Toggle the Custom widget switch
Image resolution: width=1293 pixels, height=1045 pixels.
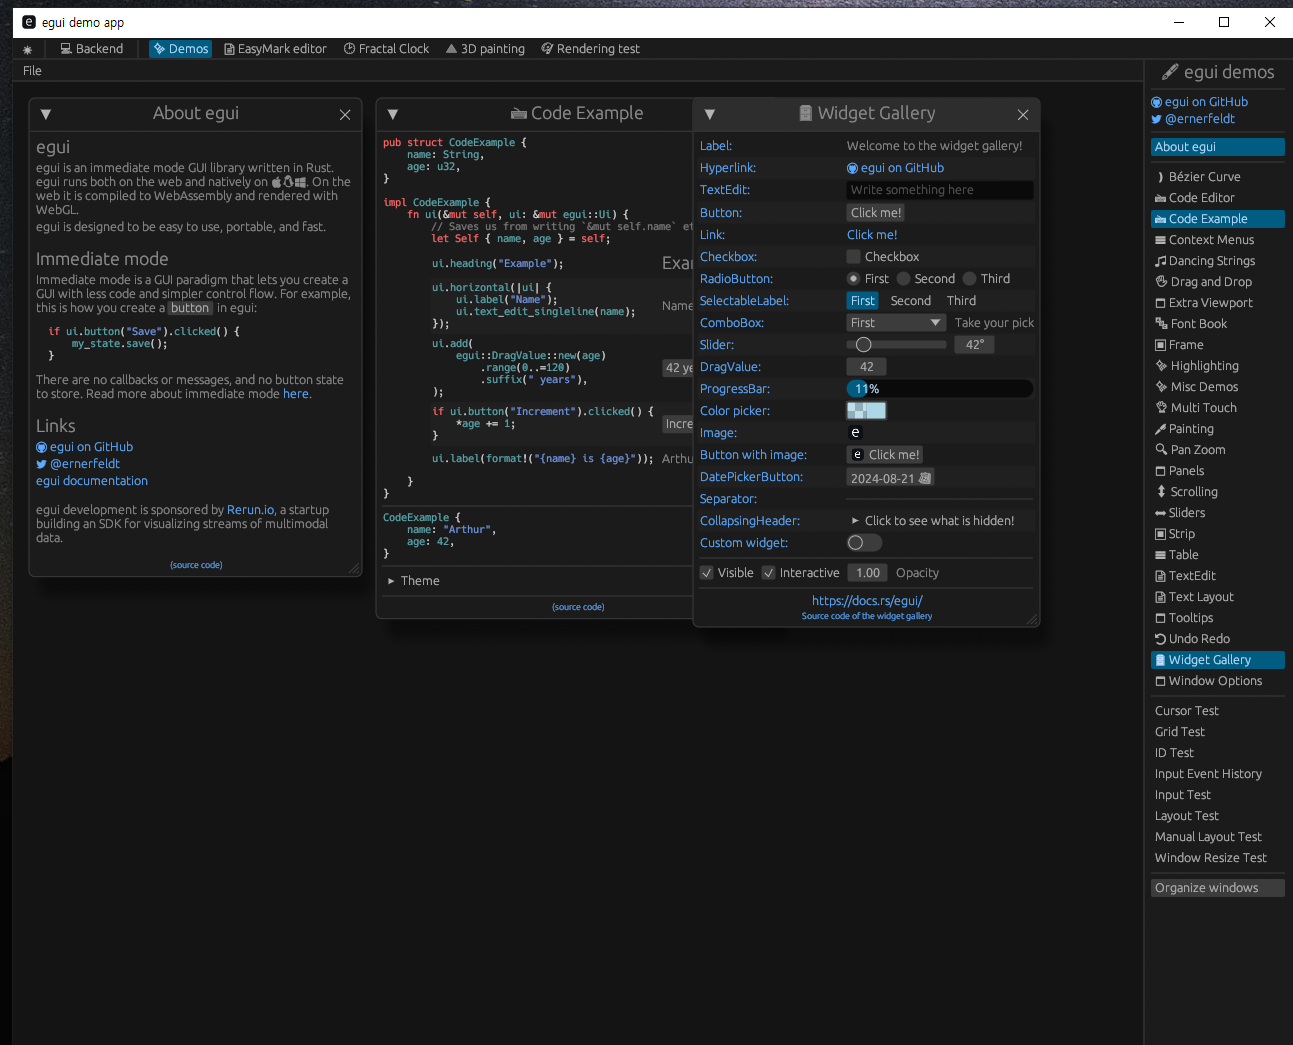point(864,543)
